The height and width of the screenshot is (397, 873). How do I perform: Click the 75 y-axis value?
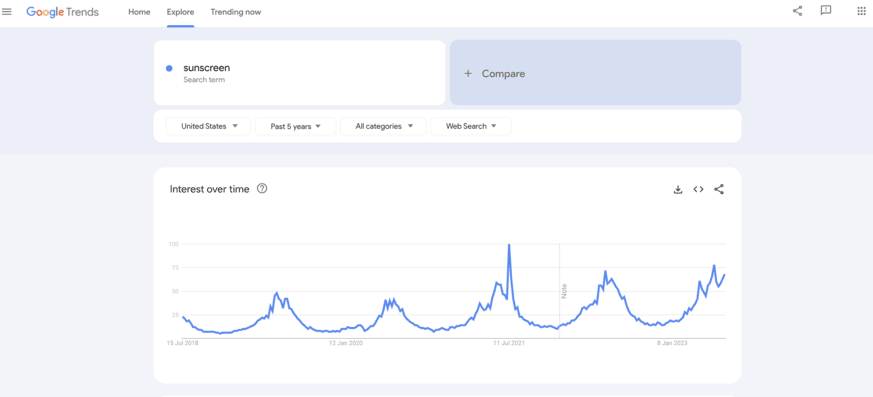[174, 268]
